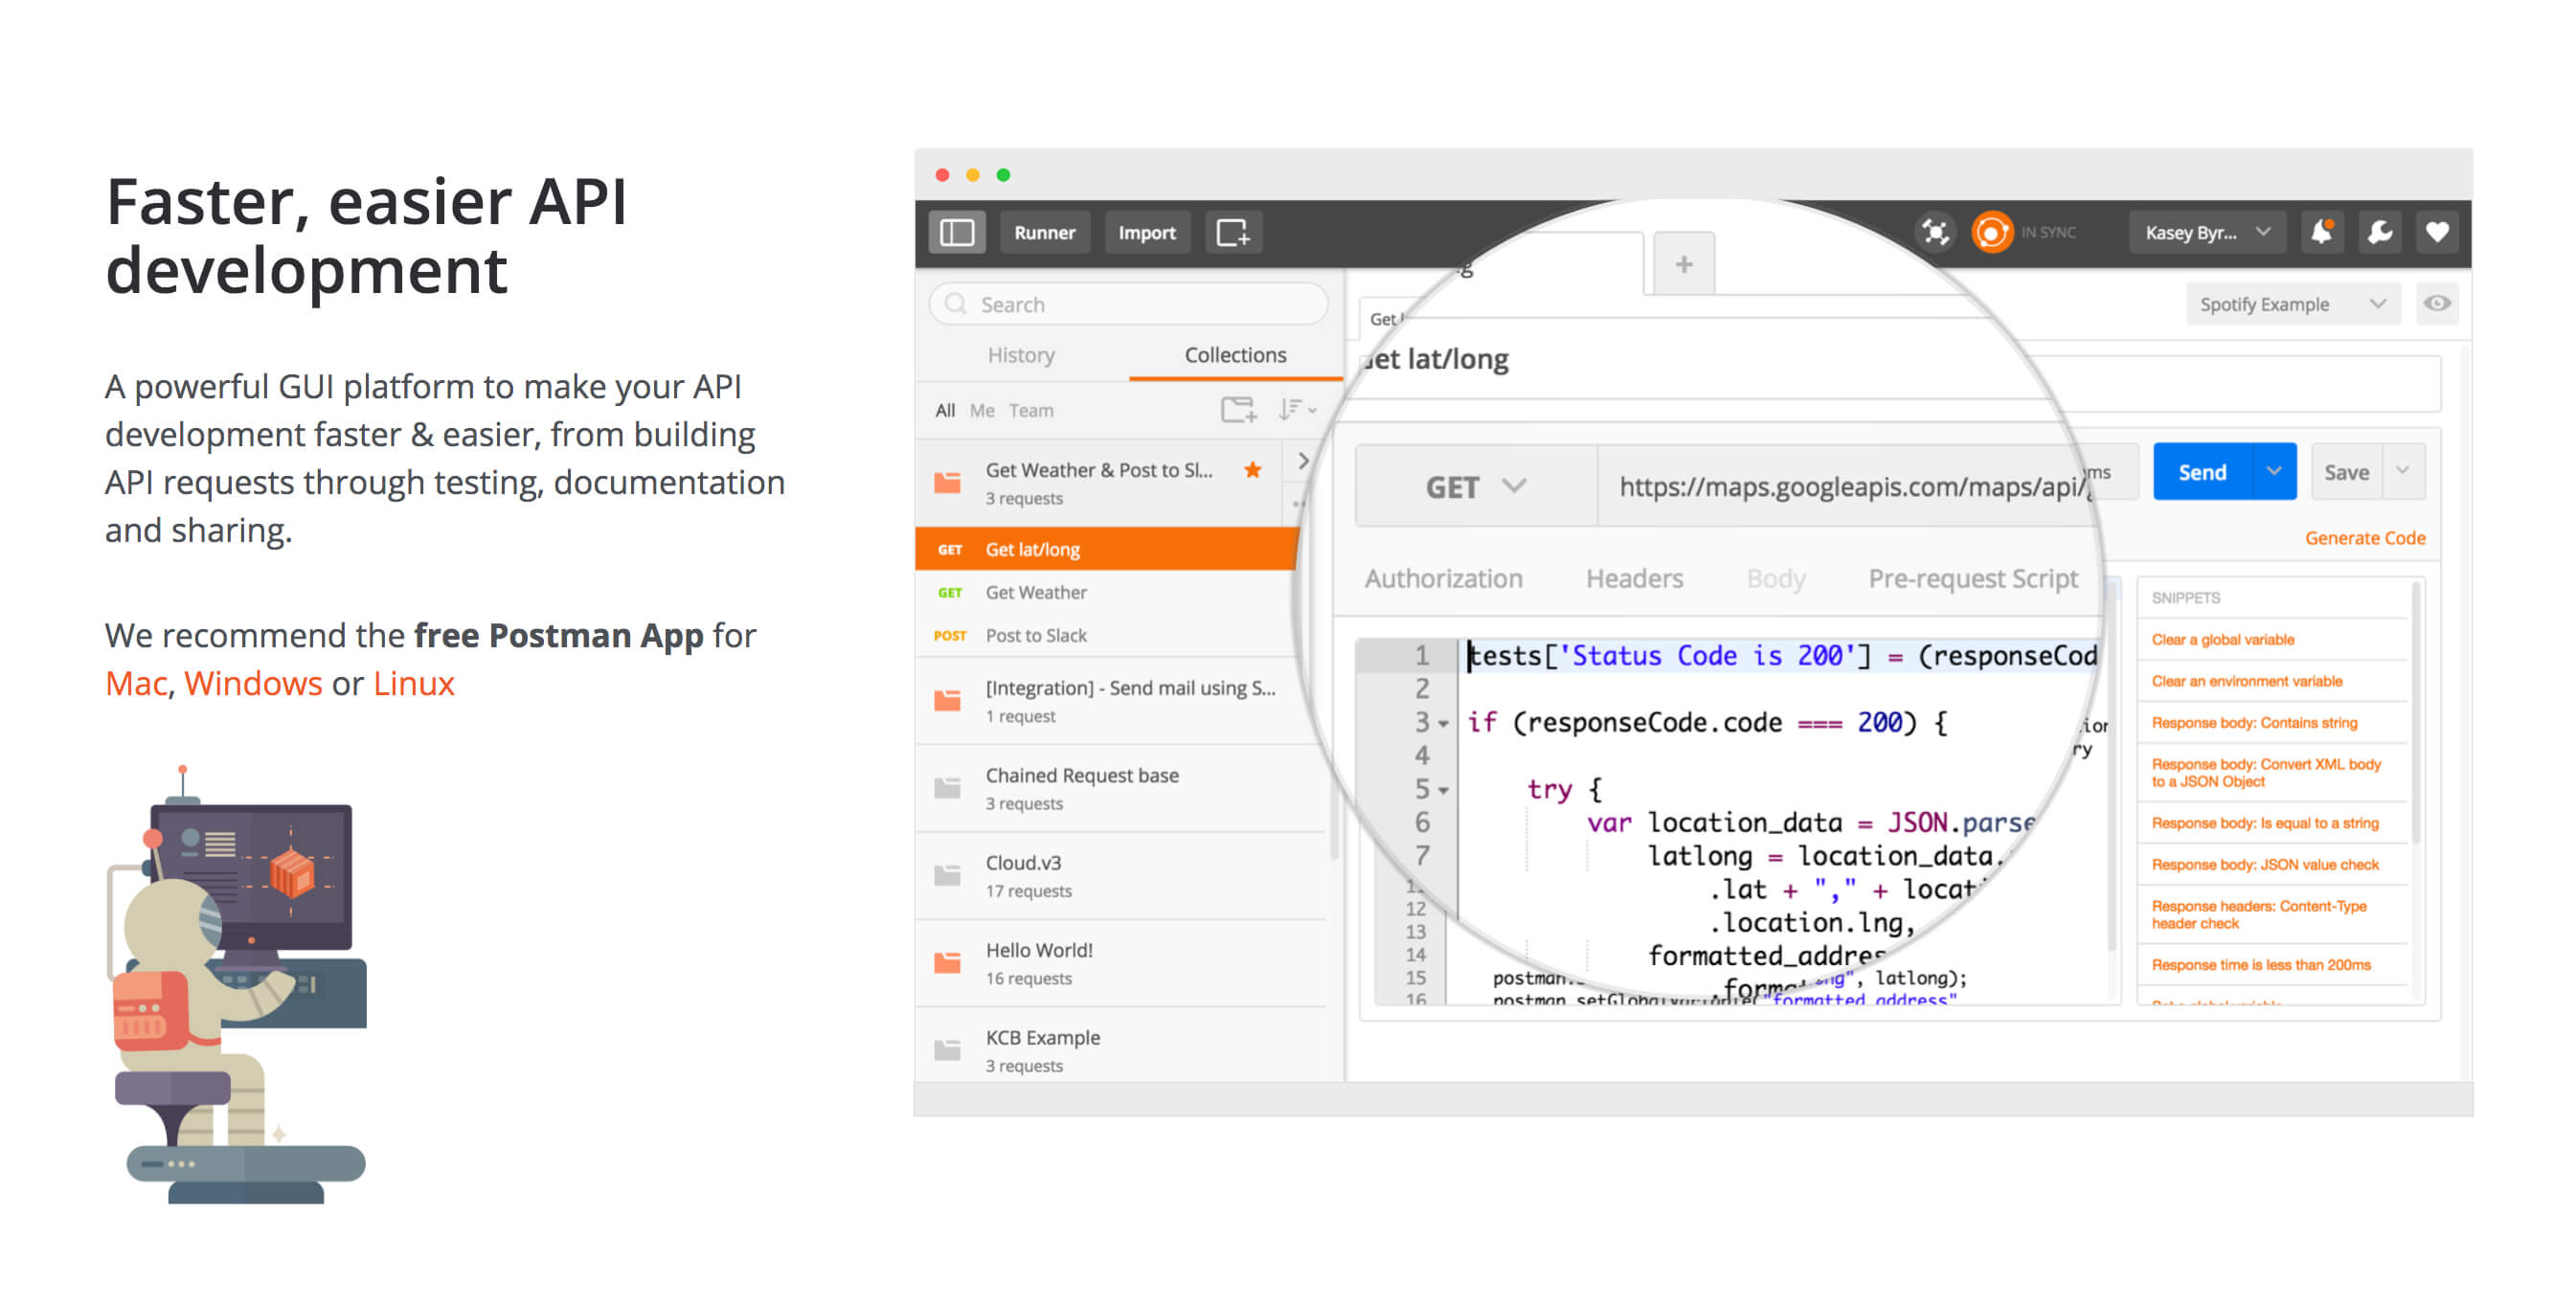Click the Get Weather collection item
Image resolution: width=2576 pixels, height=1308 pixels.
coord(1038,594)
